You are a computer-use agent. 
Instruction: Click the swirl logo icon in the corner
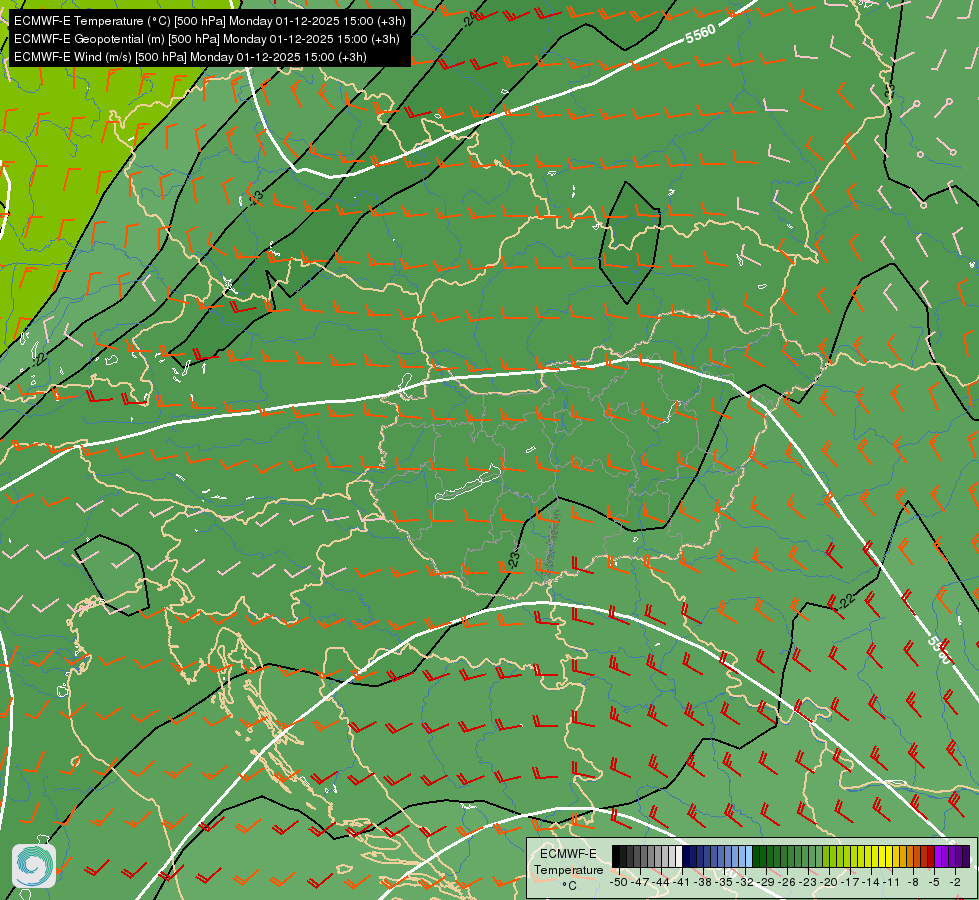(x=34, y=866)
